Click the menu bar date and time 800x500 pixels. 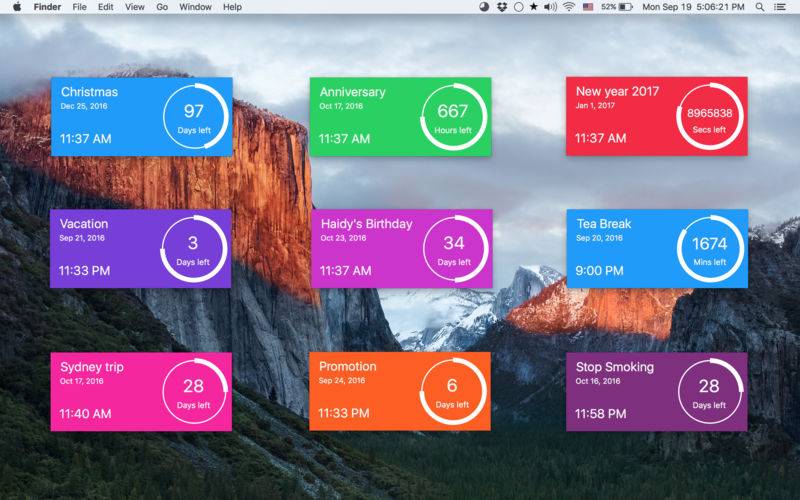(693, 7)
